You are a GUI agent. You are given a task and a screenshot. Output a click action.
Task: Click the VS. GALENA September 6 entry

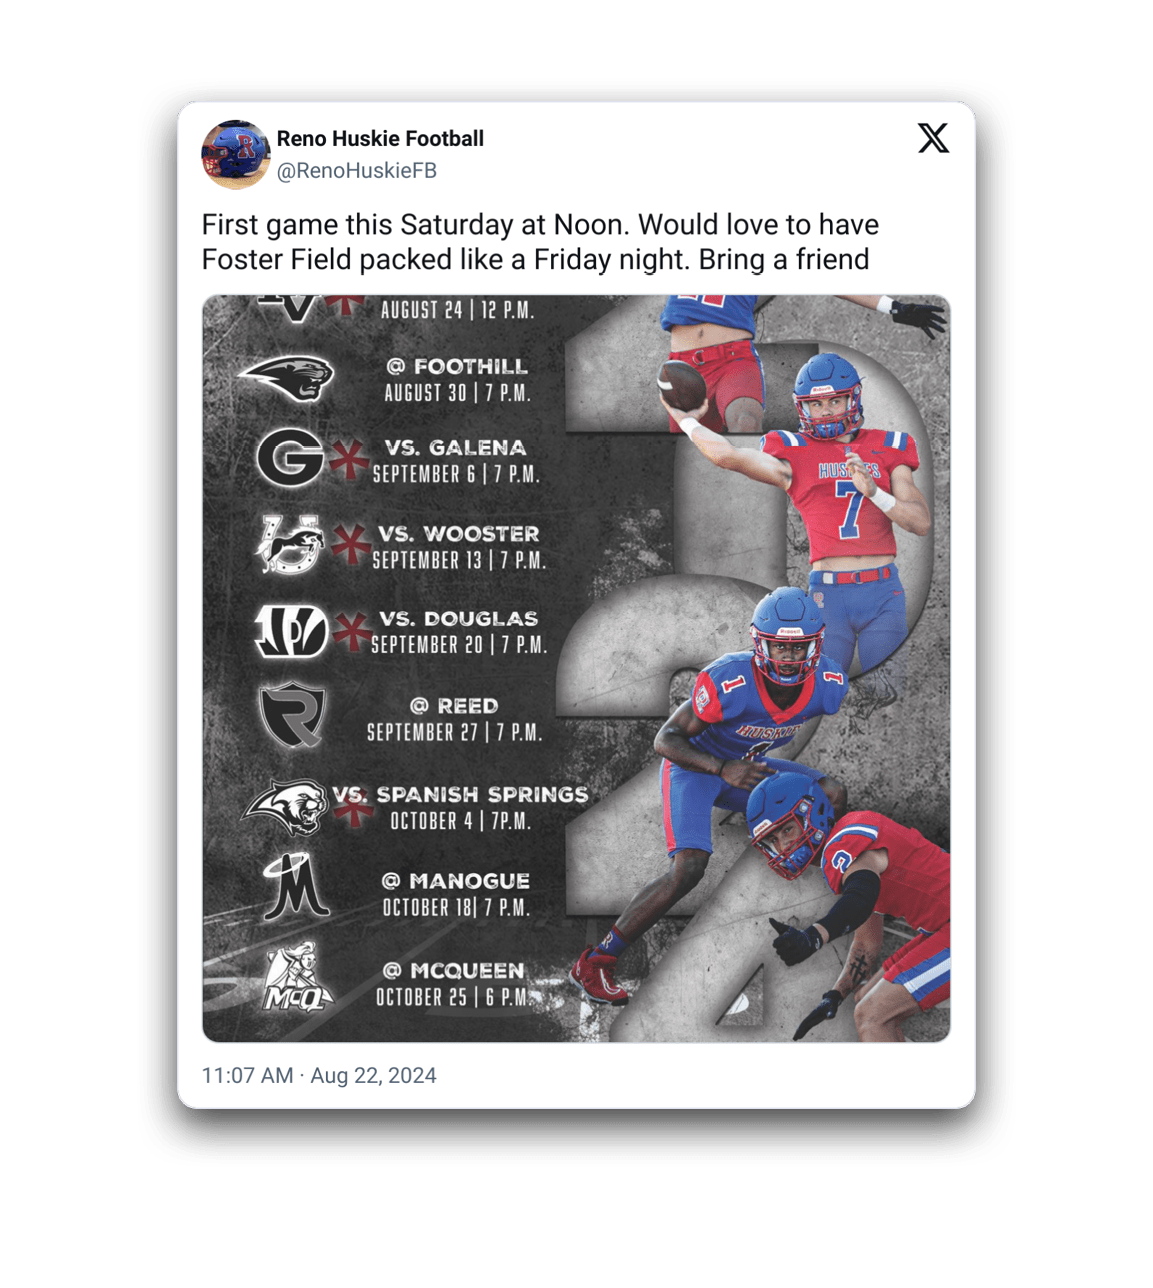456,461
